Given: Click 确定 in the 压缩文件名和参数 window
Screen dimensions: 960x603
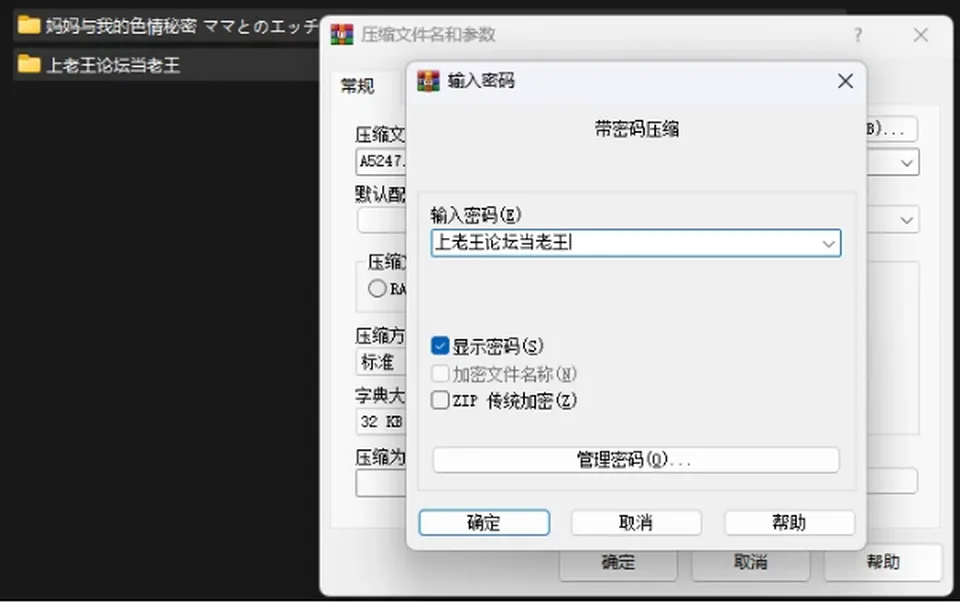Looking at the screenshot, I should (x=618, y=562).
